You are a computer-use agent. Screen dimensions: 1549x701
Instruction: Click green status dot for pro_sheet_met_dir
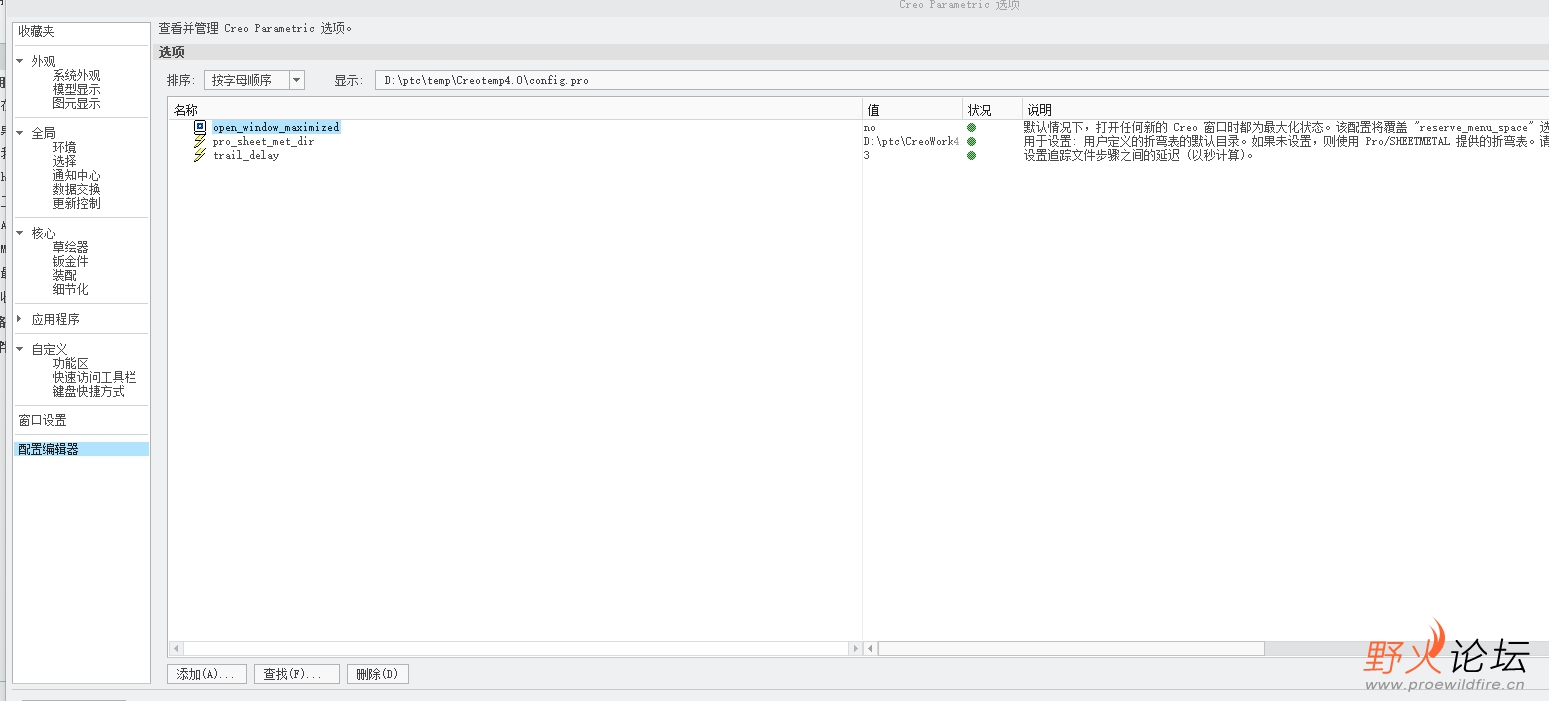[971, 142]
